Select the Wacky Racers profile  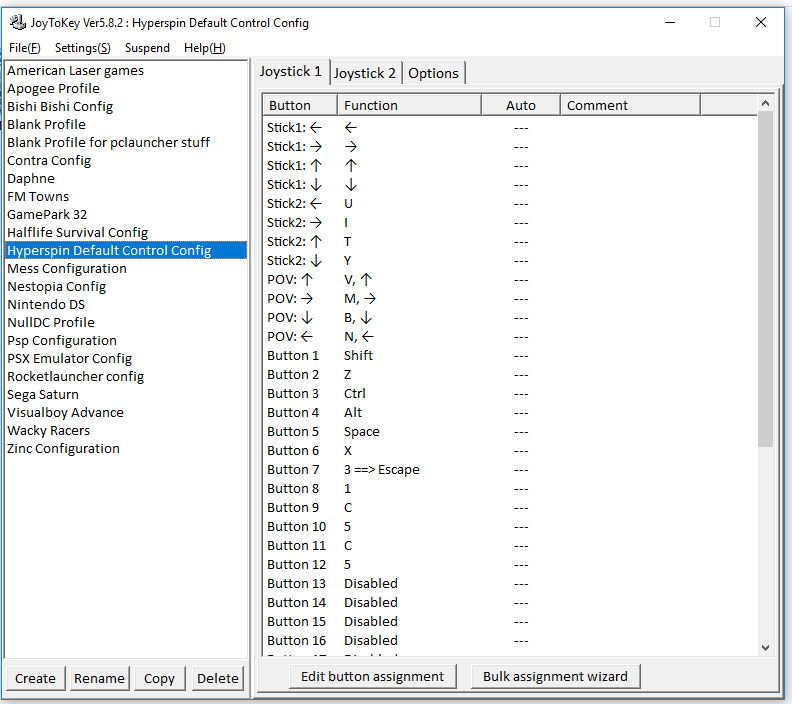point(126,431)
